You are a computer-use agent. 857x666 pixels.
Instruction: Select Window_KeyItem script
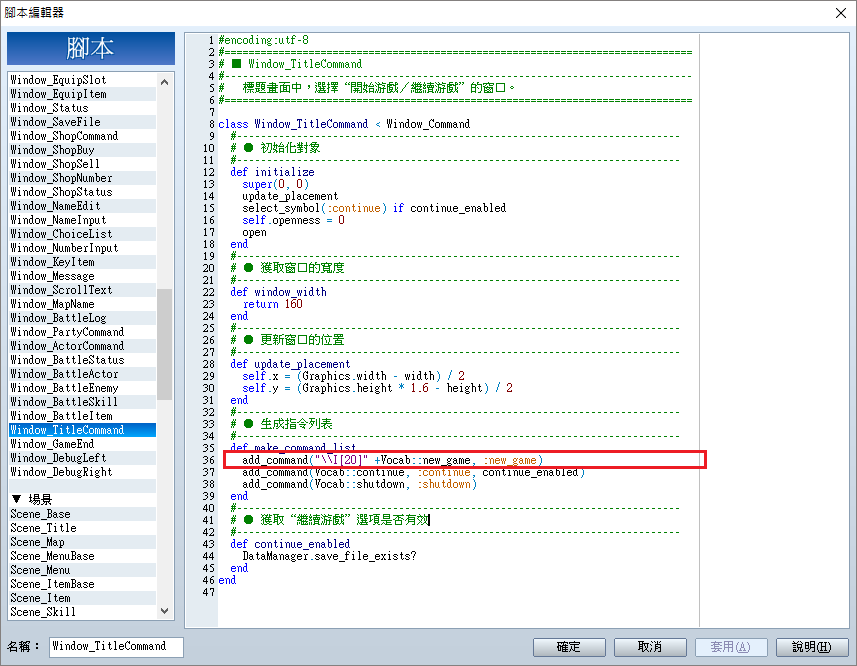click(x=83, y=262)
